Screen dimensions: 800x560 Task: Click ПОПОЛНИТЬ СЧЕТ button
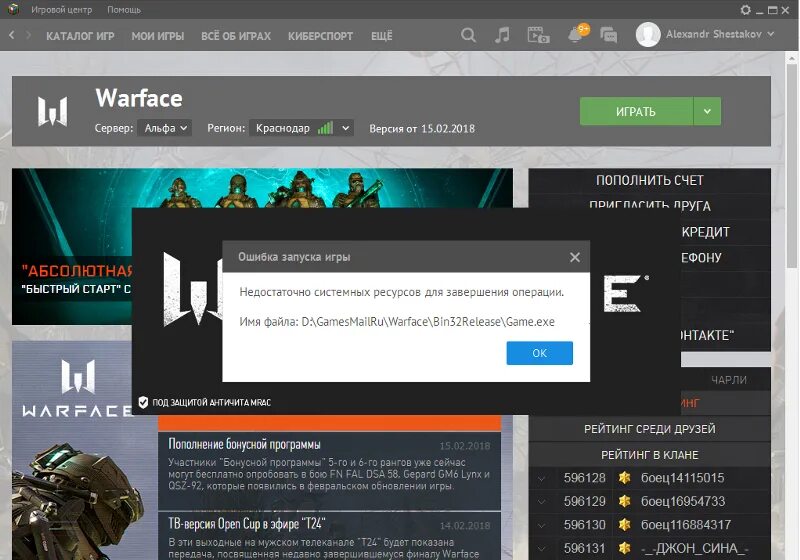click(649, 180)
